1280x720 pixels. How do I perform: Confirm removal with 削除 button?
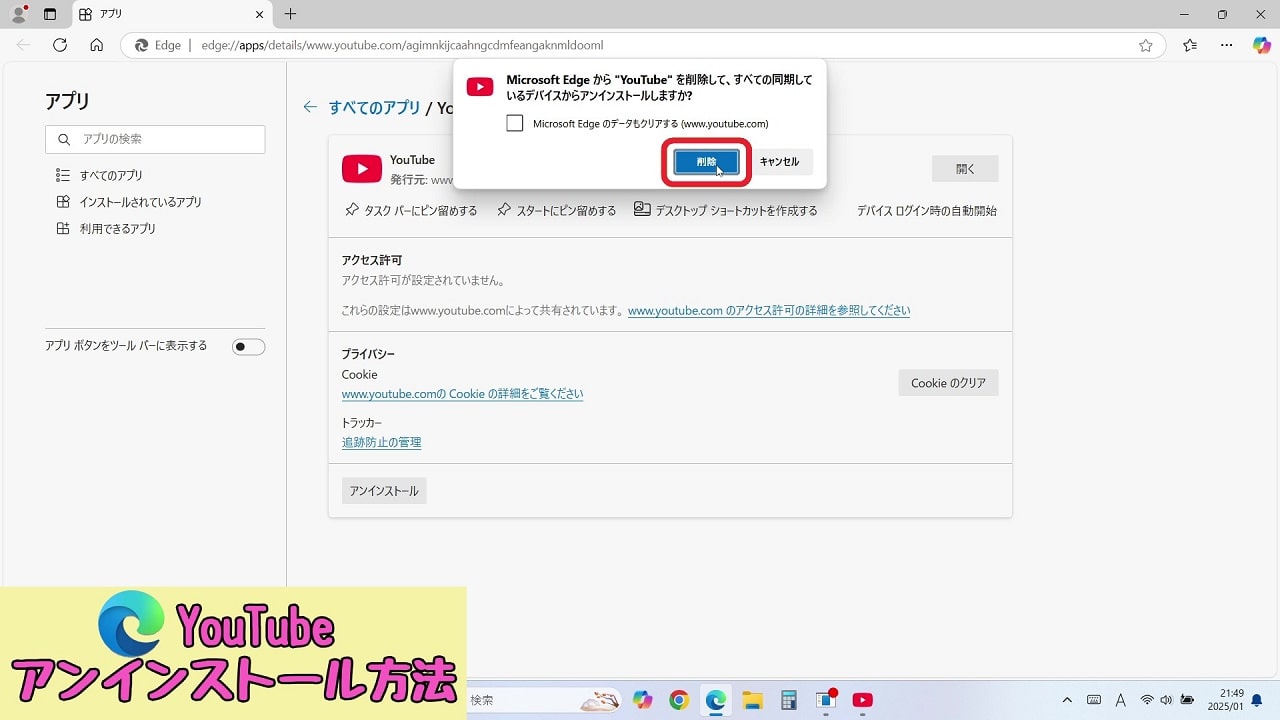point(706,161)
